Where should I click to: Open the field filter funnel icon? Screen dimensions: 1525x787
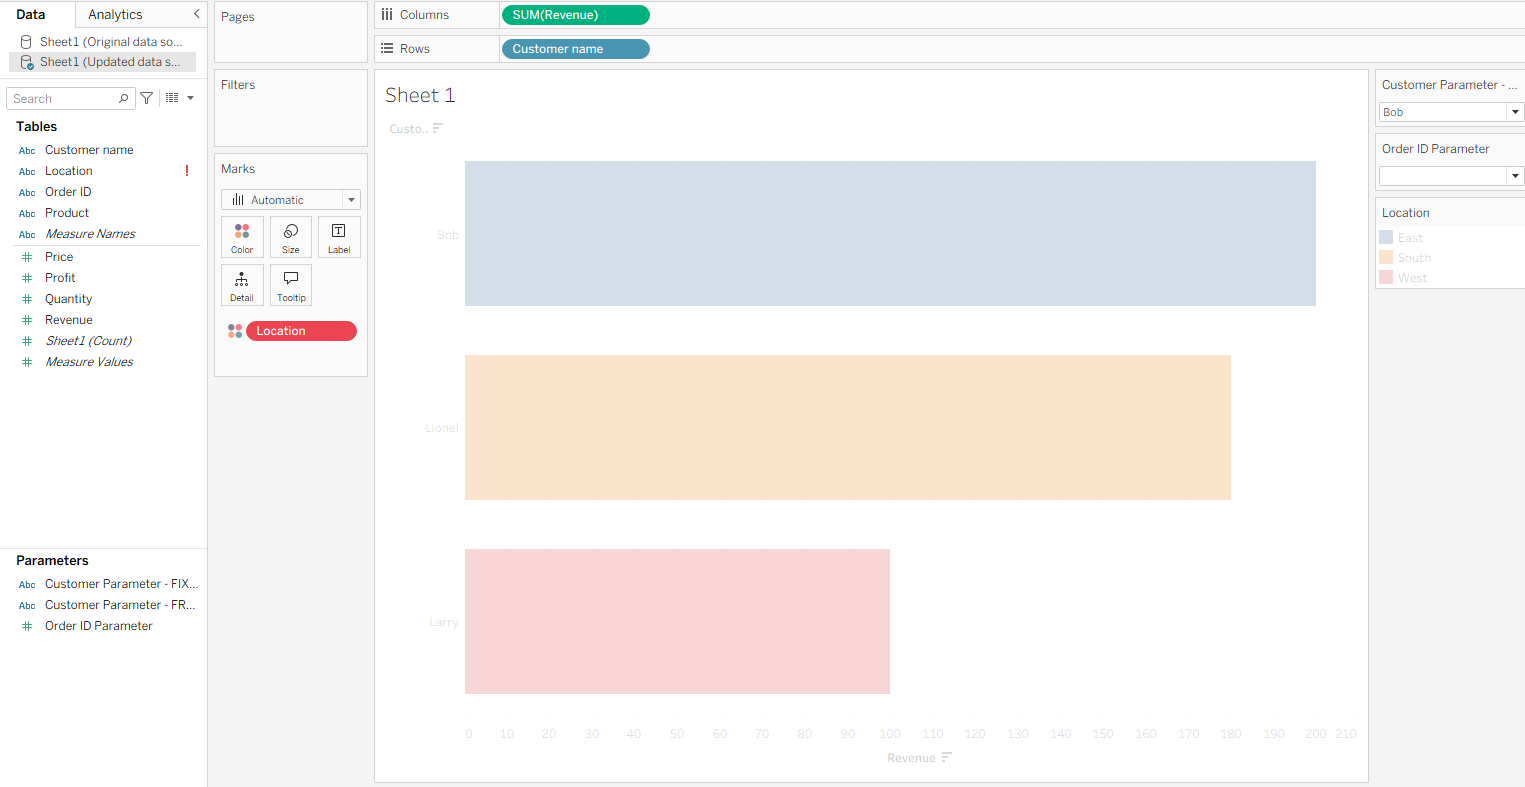click(147, 98)
